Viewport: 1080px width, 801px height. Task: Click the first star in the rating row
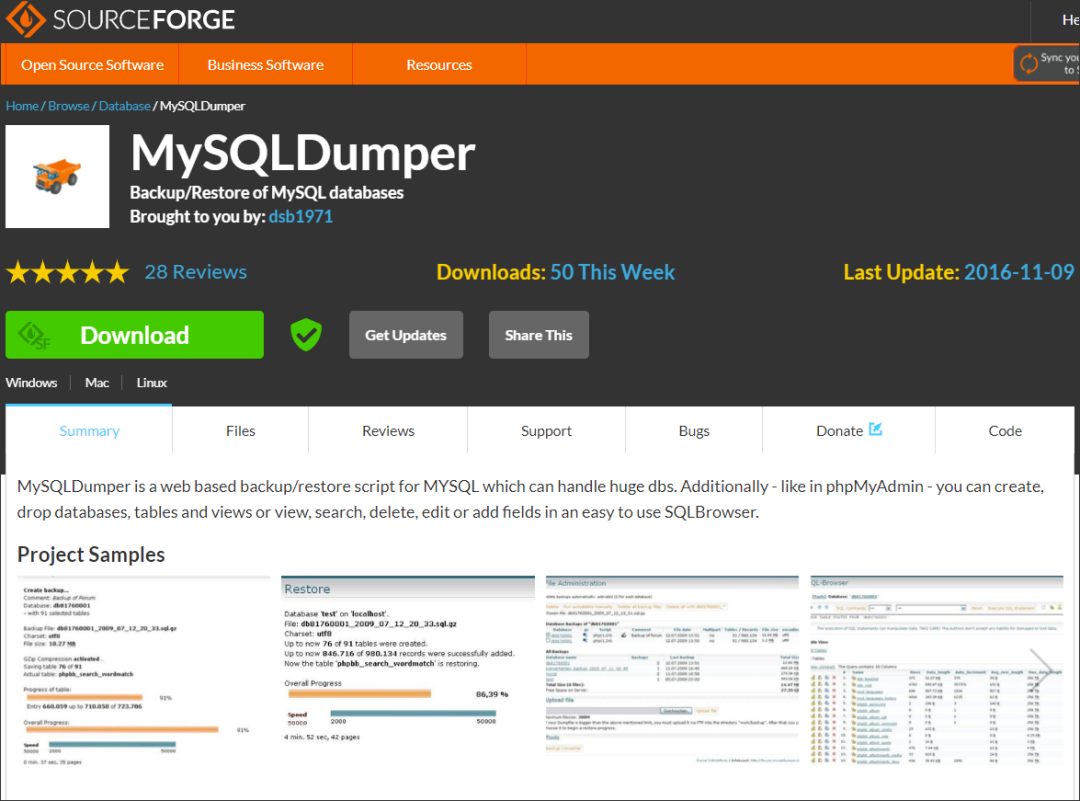[x=16, y=271]
